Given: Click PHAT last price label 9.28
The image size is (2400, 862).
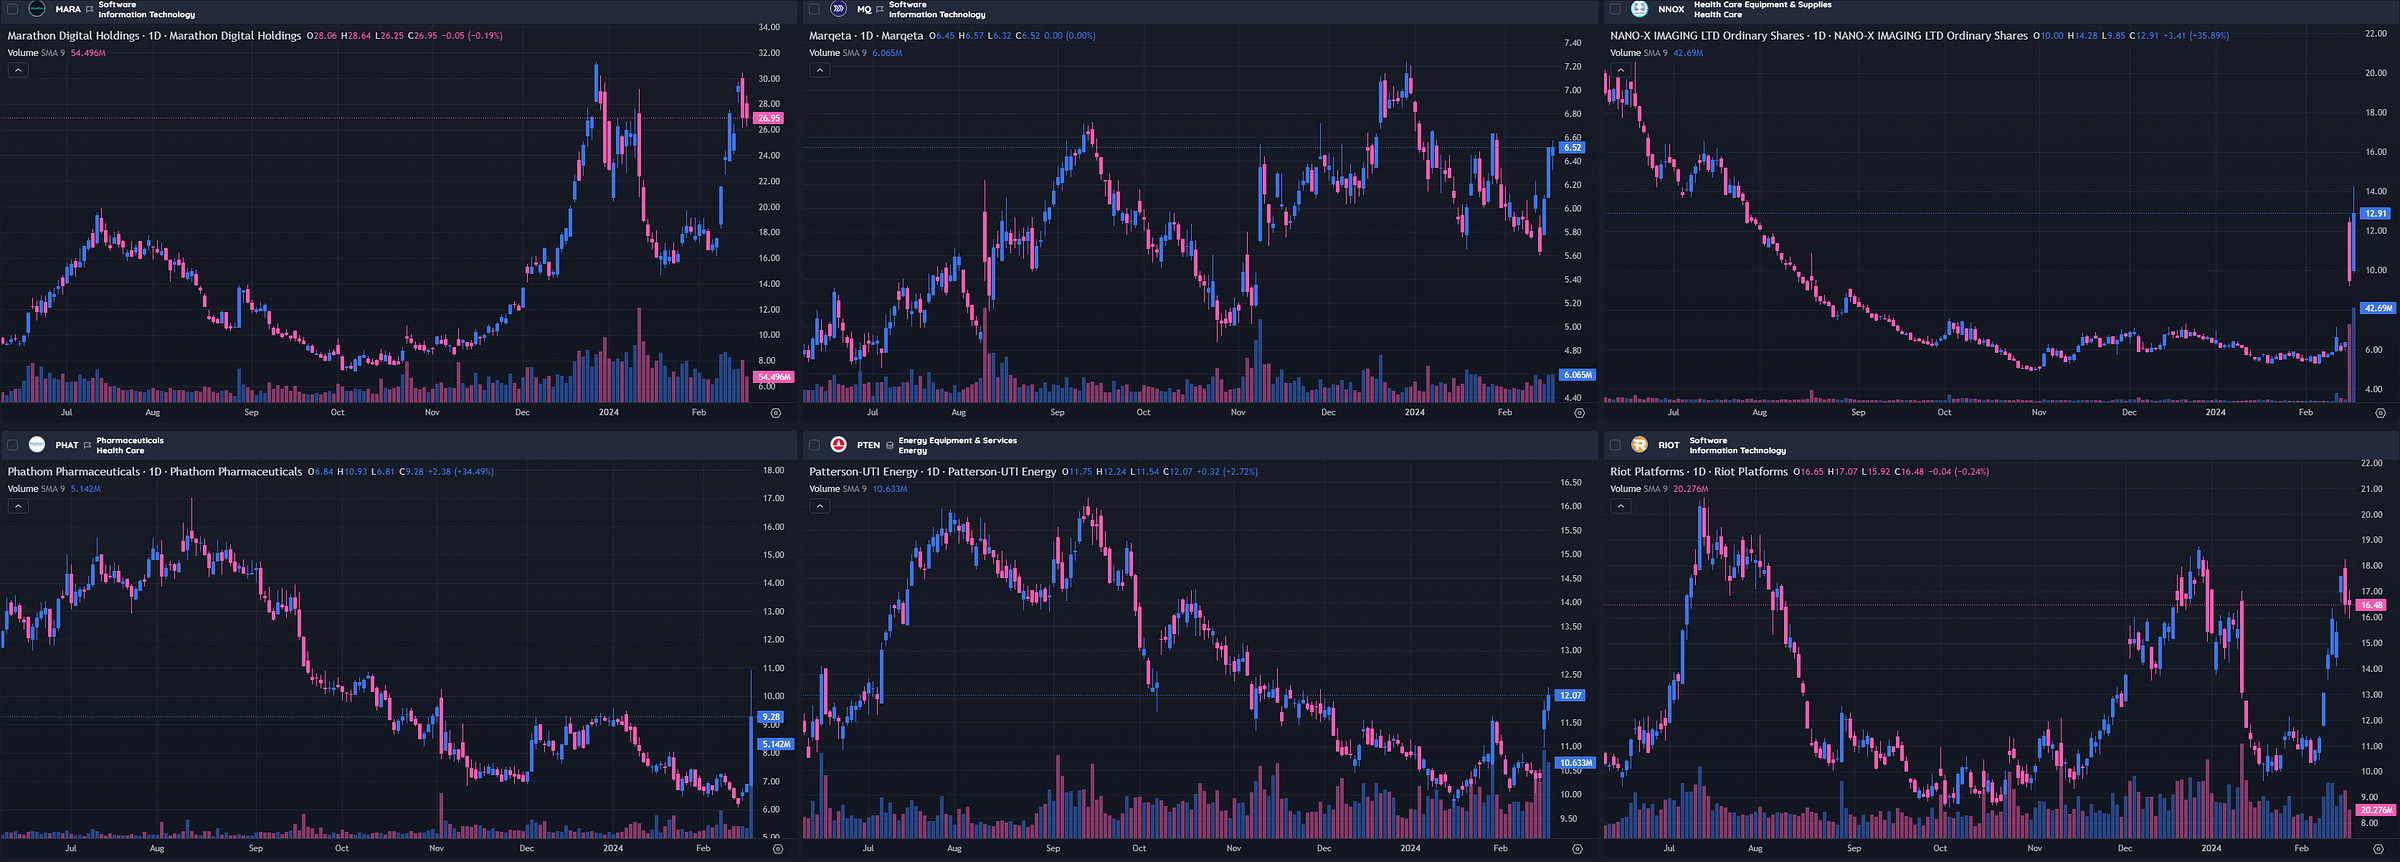Looking at the screenshot, I should [x=771, y=717].
